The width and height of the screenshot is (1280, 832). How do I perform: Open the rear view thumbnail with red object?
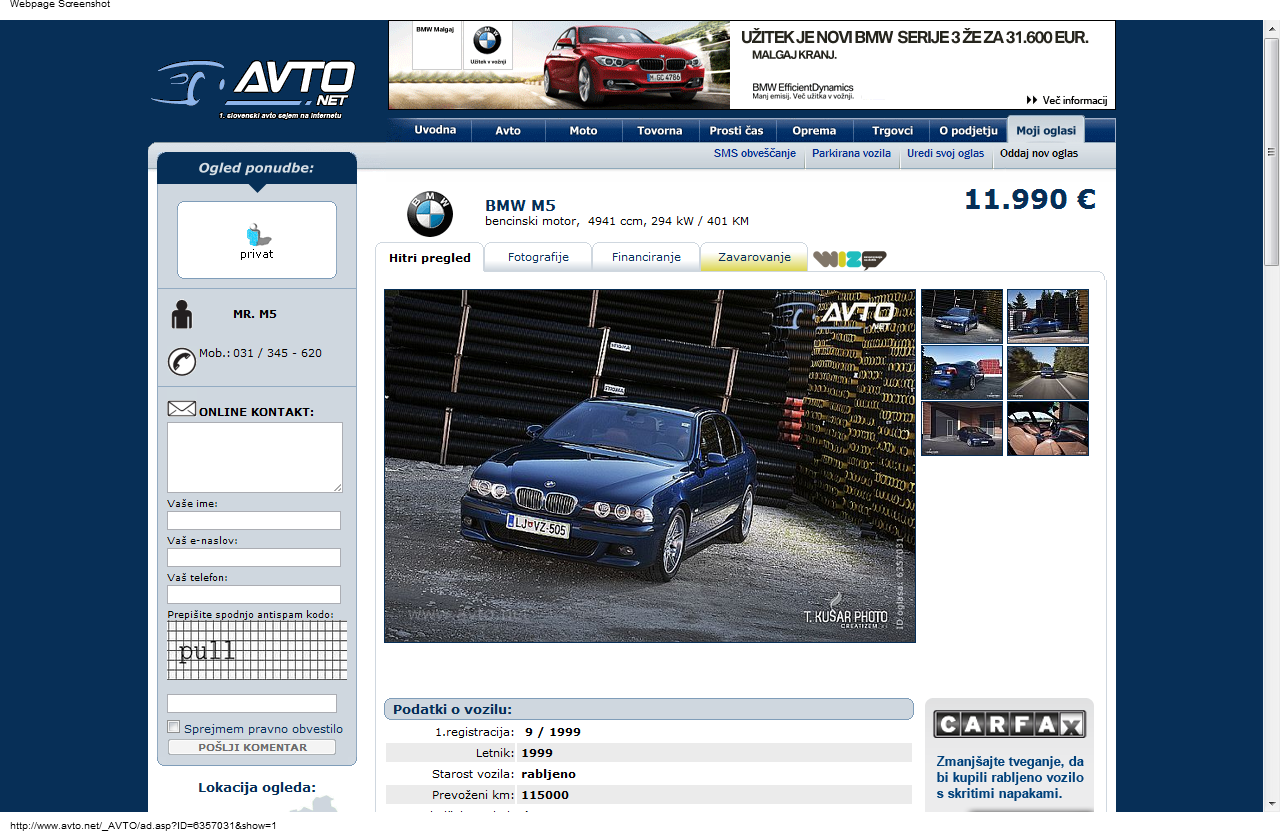click(962, 373)
